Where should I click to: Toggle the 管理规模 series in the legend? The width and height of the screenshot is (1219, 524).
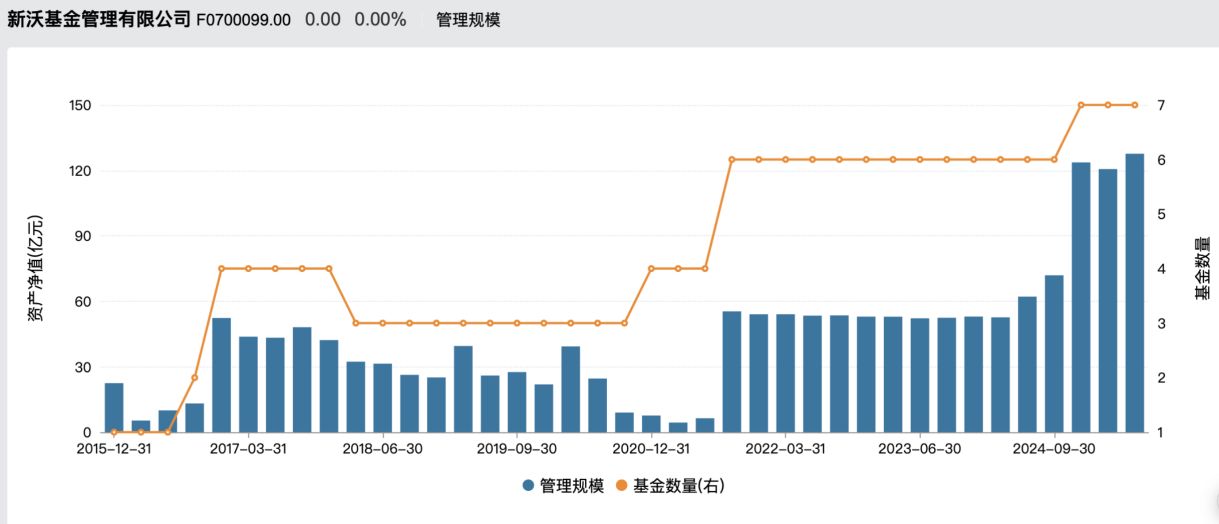(x=563, y=486)
